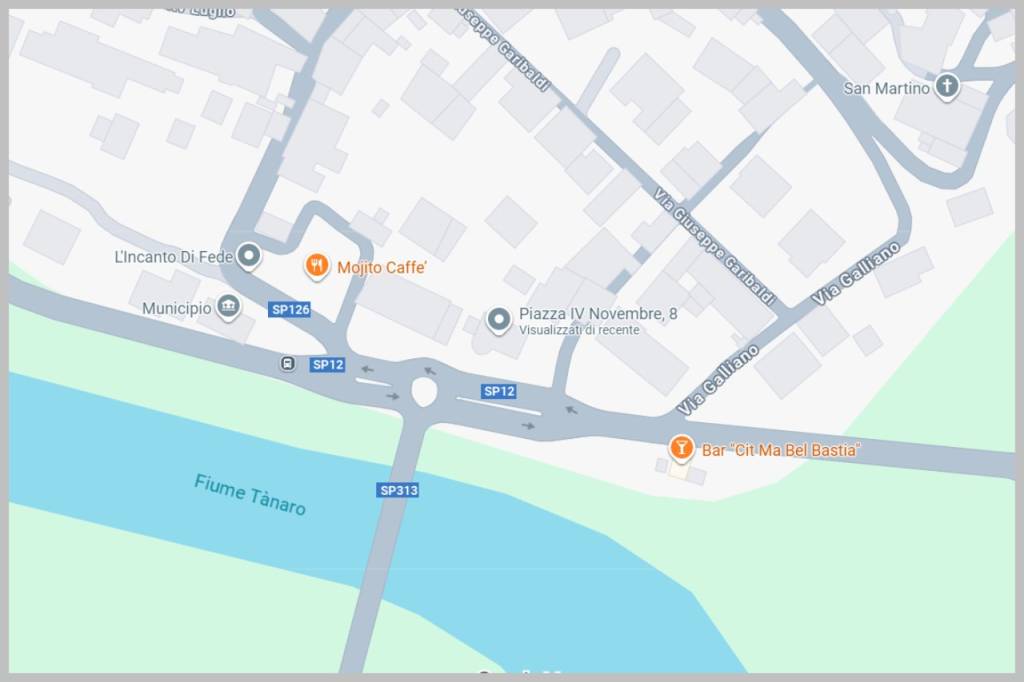Select the San Martino text label

(886, 88)
